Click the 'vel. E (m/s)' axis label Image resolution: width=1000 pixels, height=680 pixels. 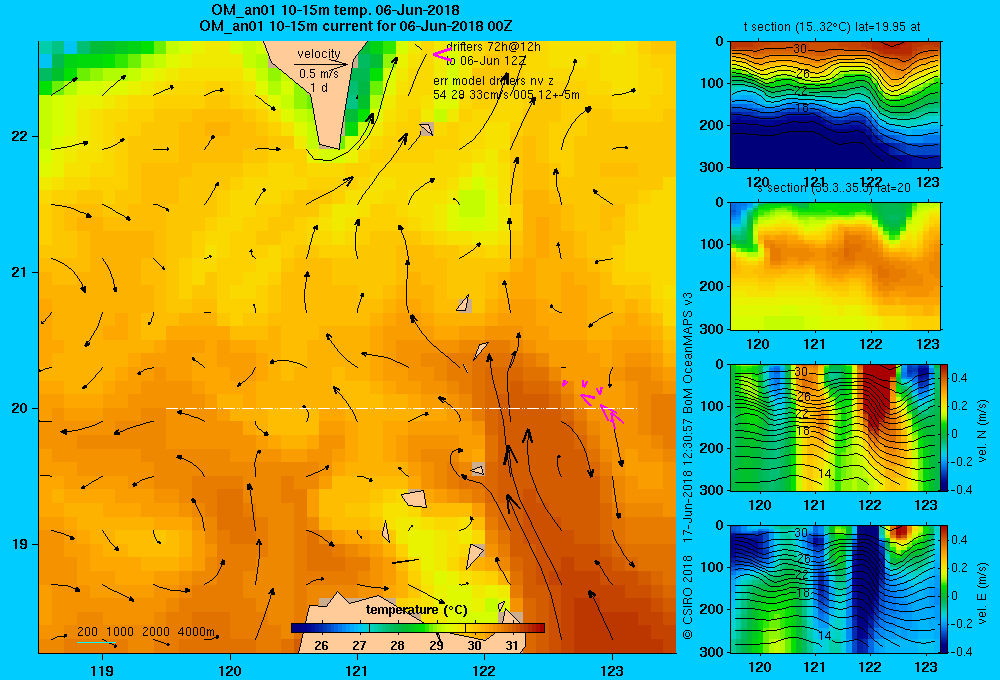click(982, 593)
